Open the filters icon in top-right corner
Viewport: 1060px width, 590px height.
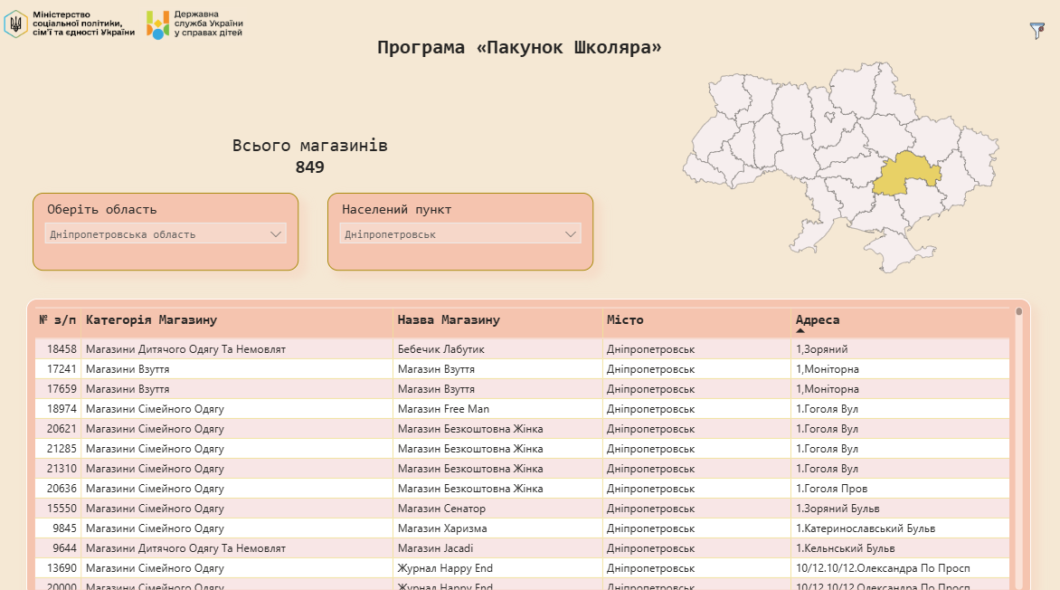pos(1037,31)
